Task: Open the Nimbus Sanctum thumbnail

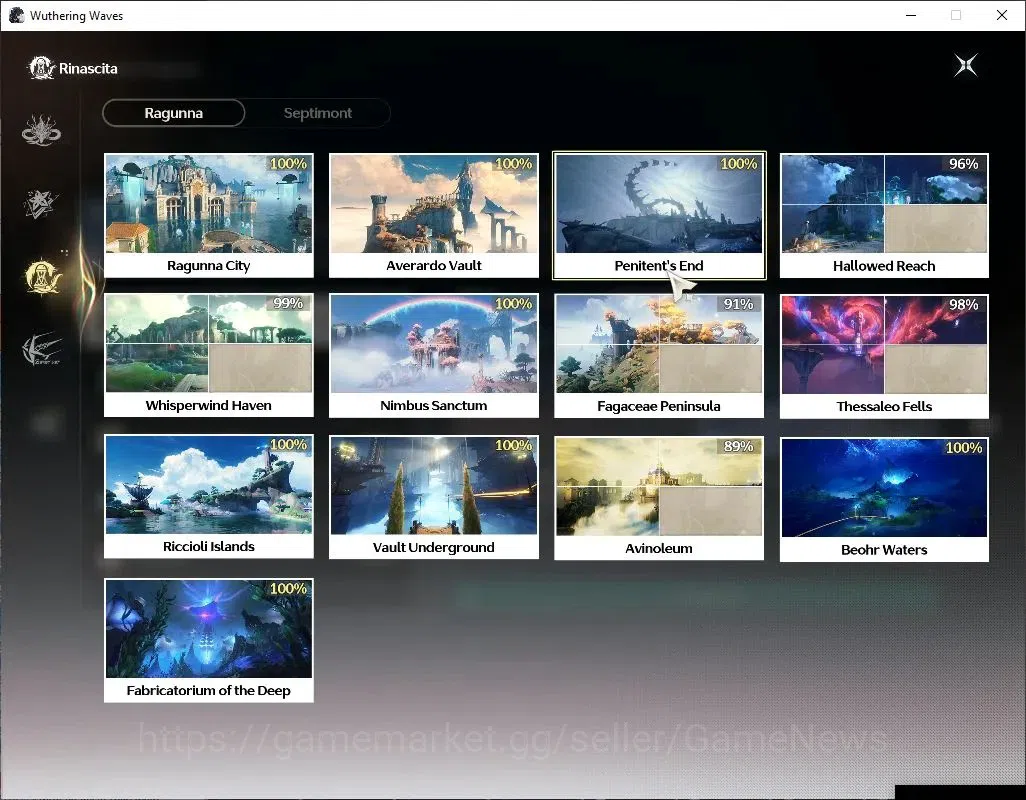Action: tap(434, 343)
